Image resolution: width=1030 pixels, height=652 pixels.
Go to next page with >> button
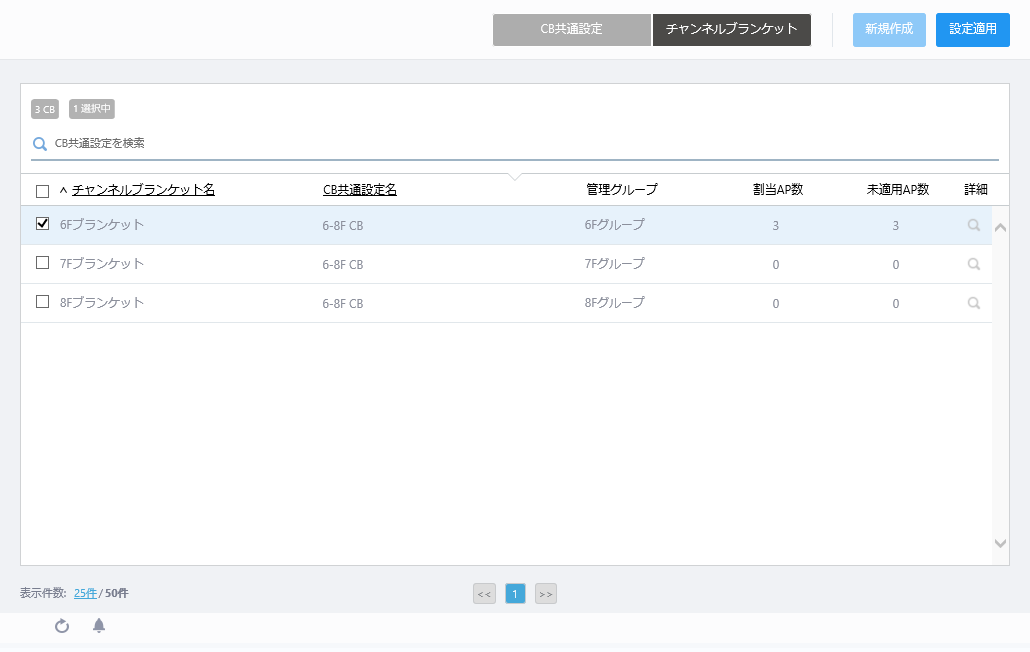point(546,594)
